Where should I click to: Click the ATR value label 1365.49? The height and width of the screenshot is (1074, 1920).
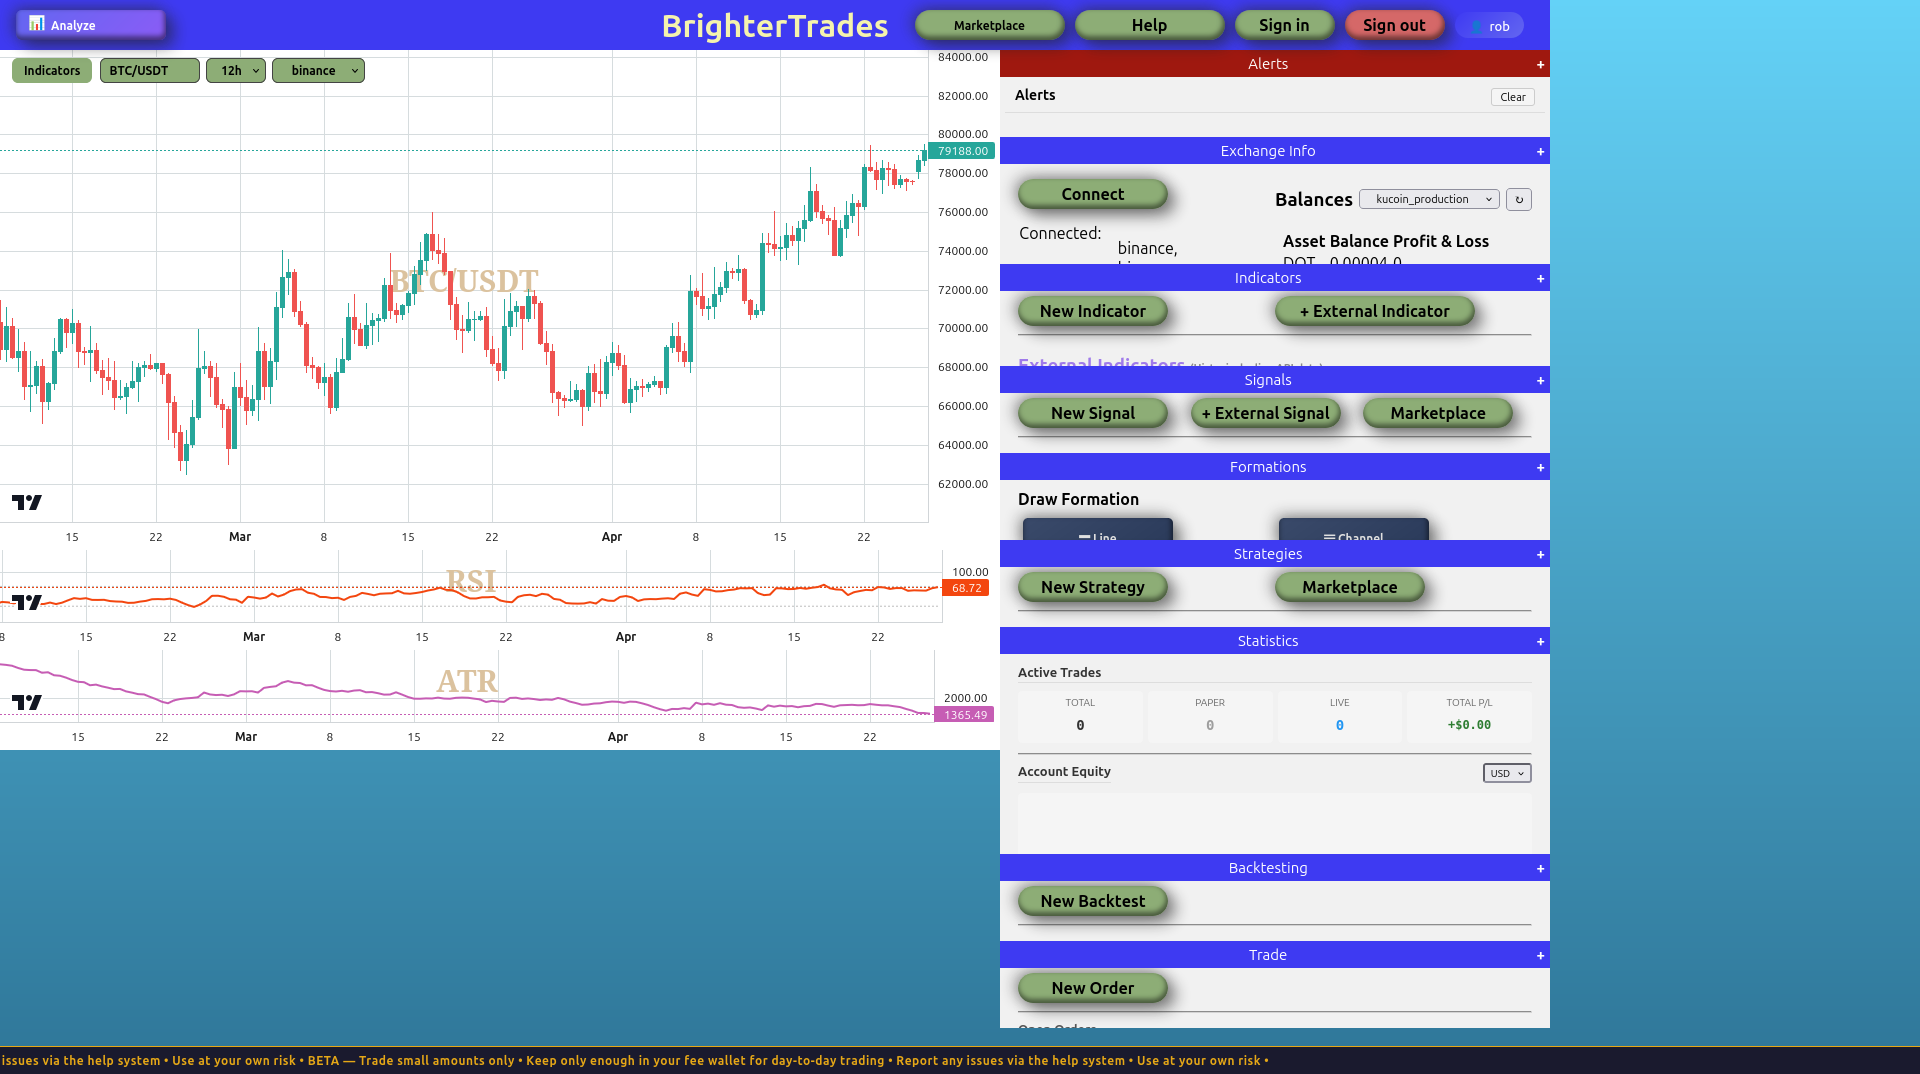(x=964, y=715)
